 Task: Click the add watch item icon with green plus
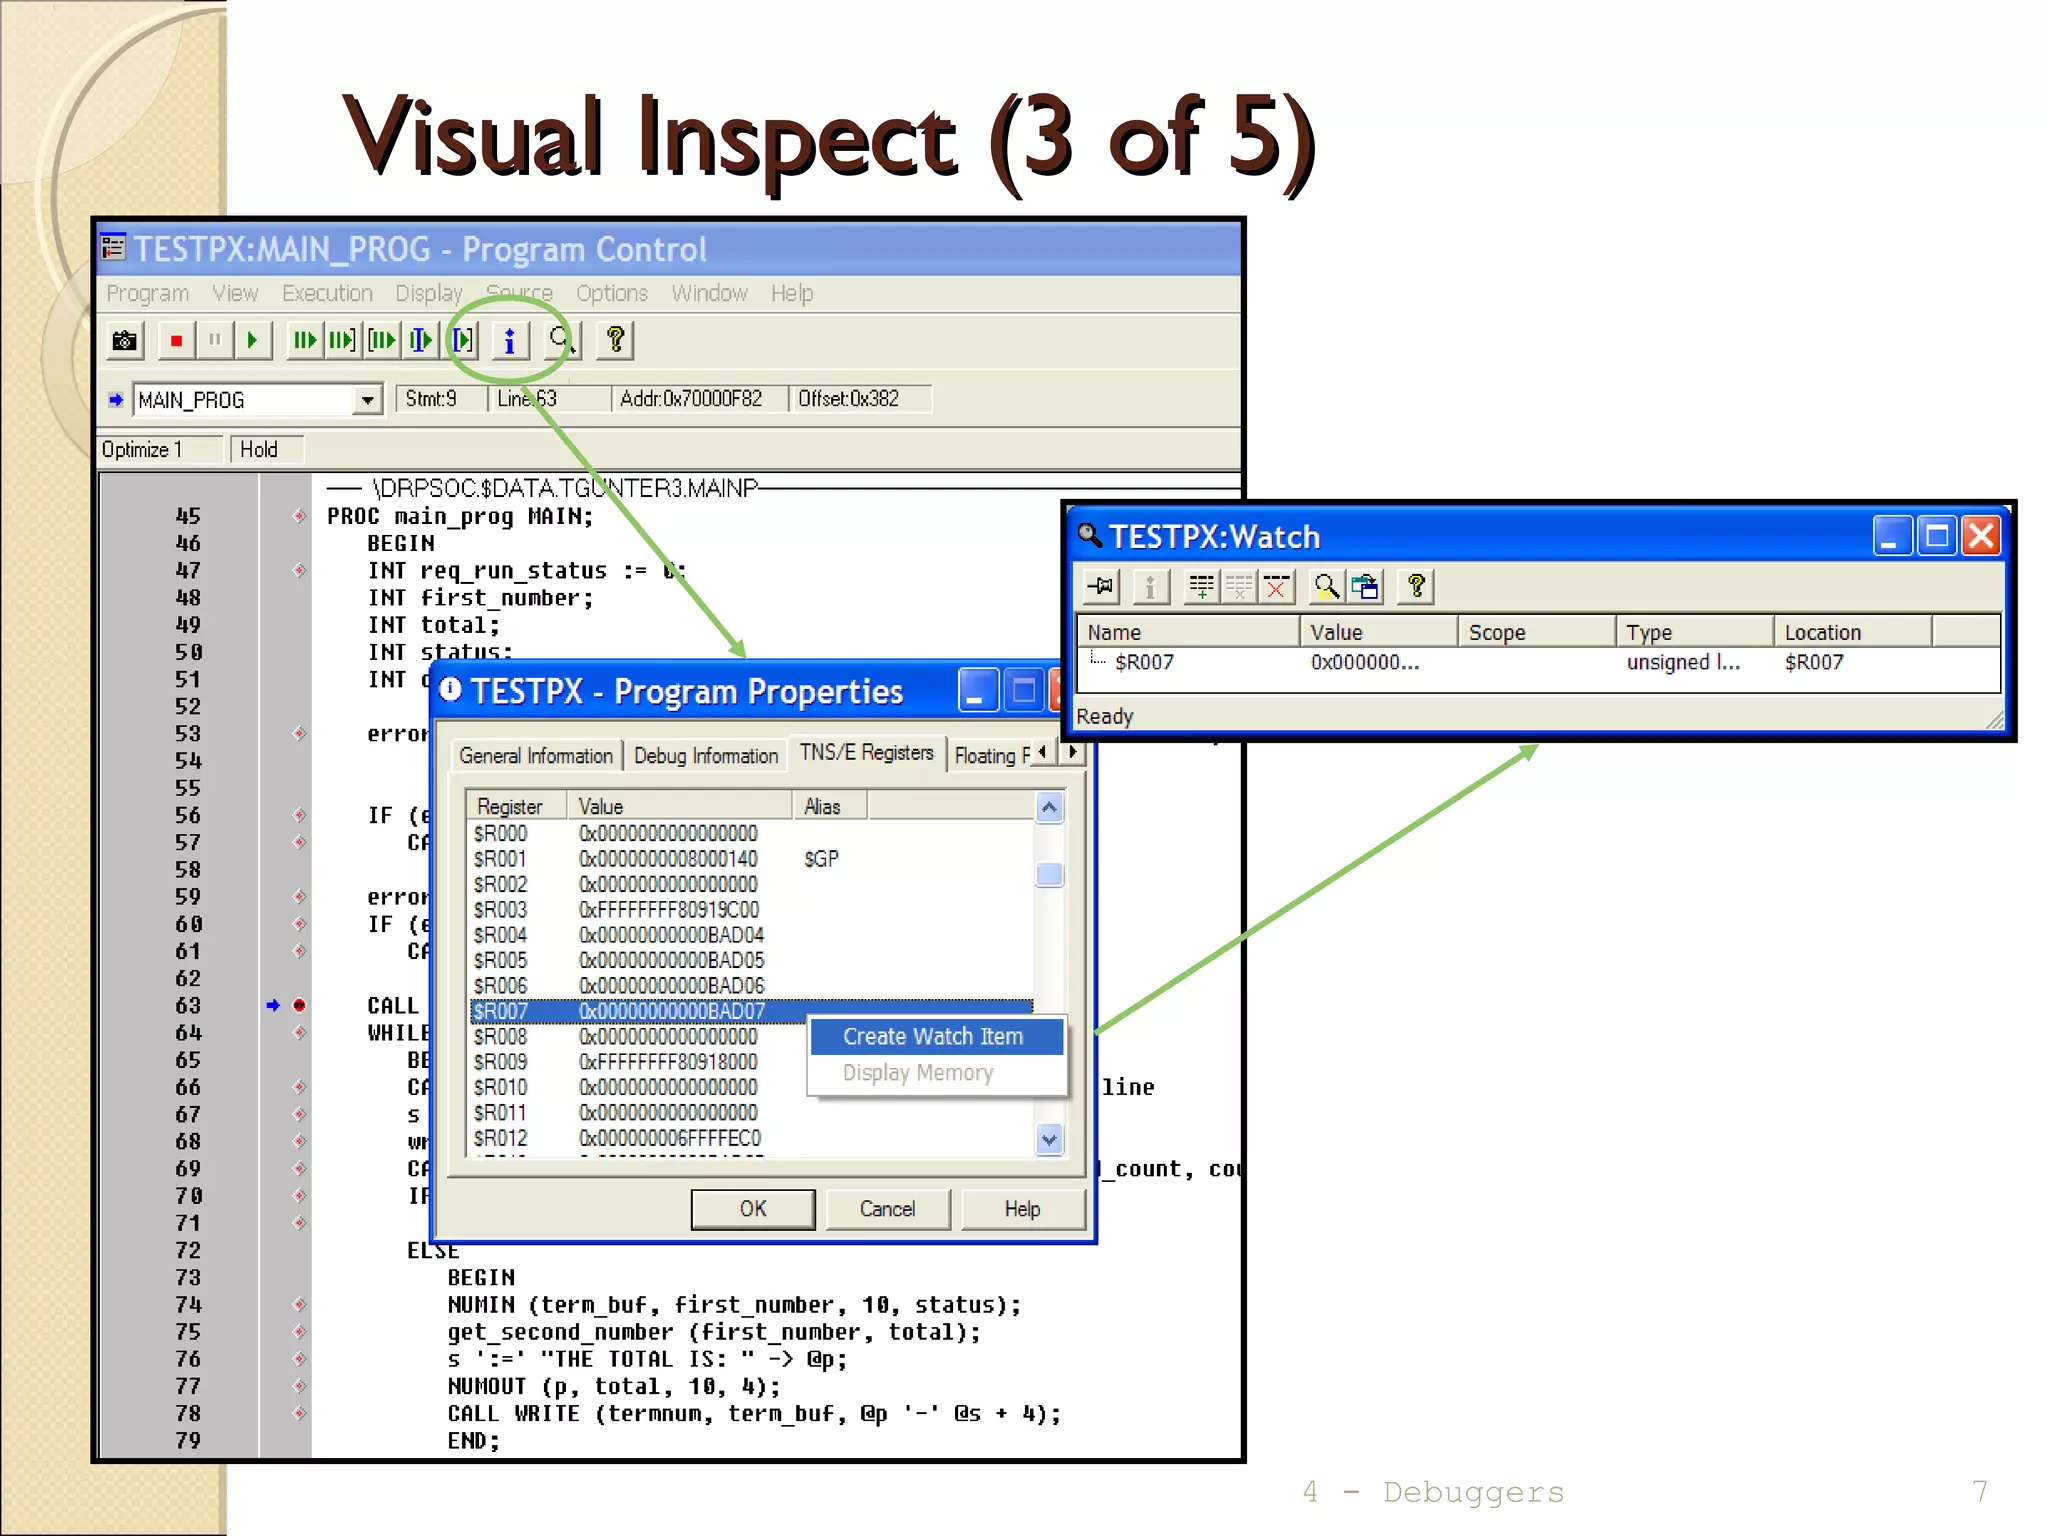(x=1201, y=587)
